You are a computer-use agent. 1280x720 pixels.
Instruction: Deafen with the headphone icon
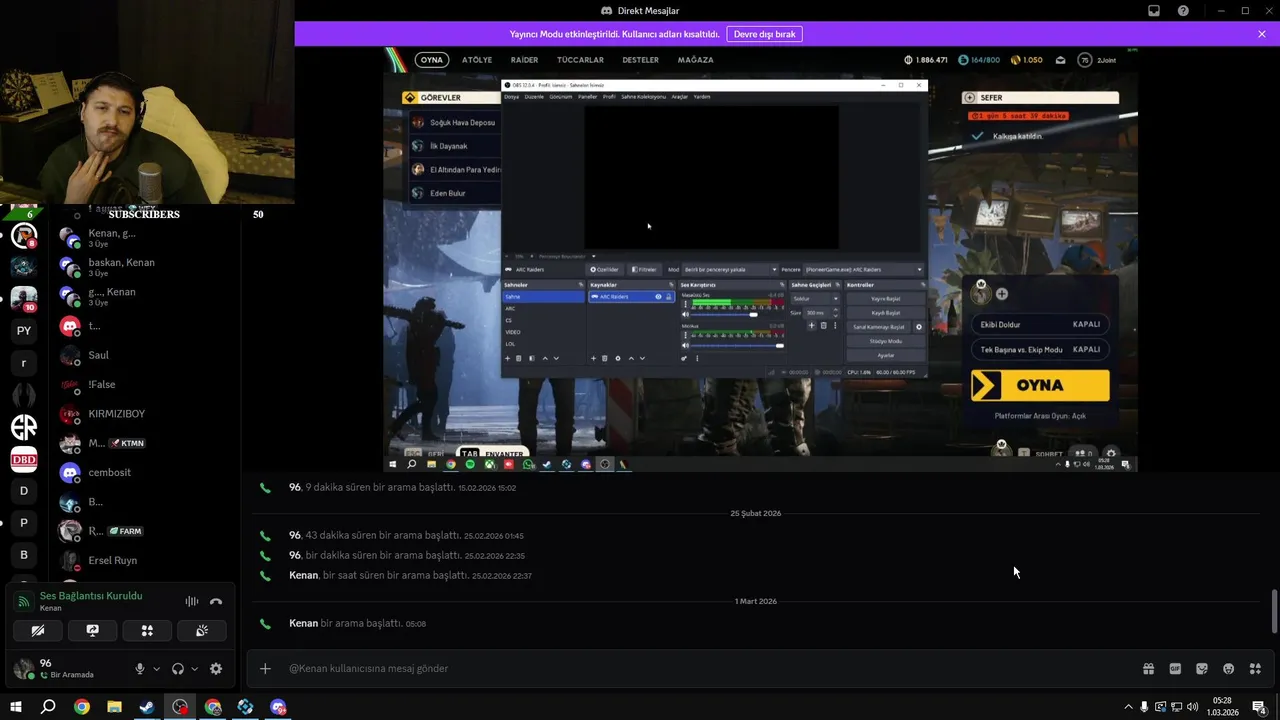click(178, 669)
